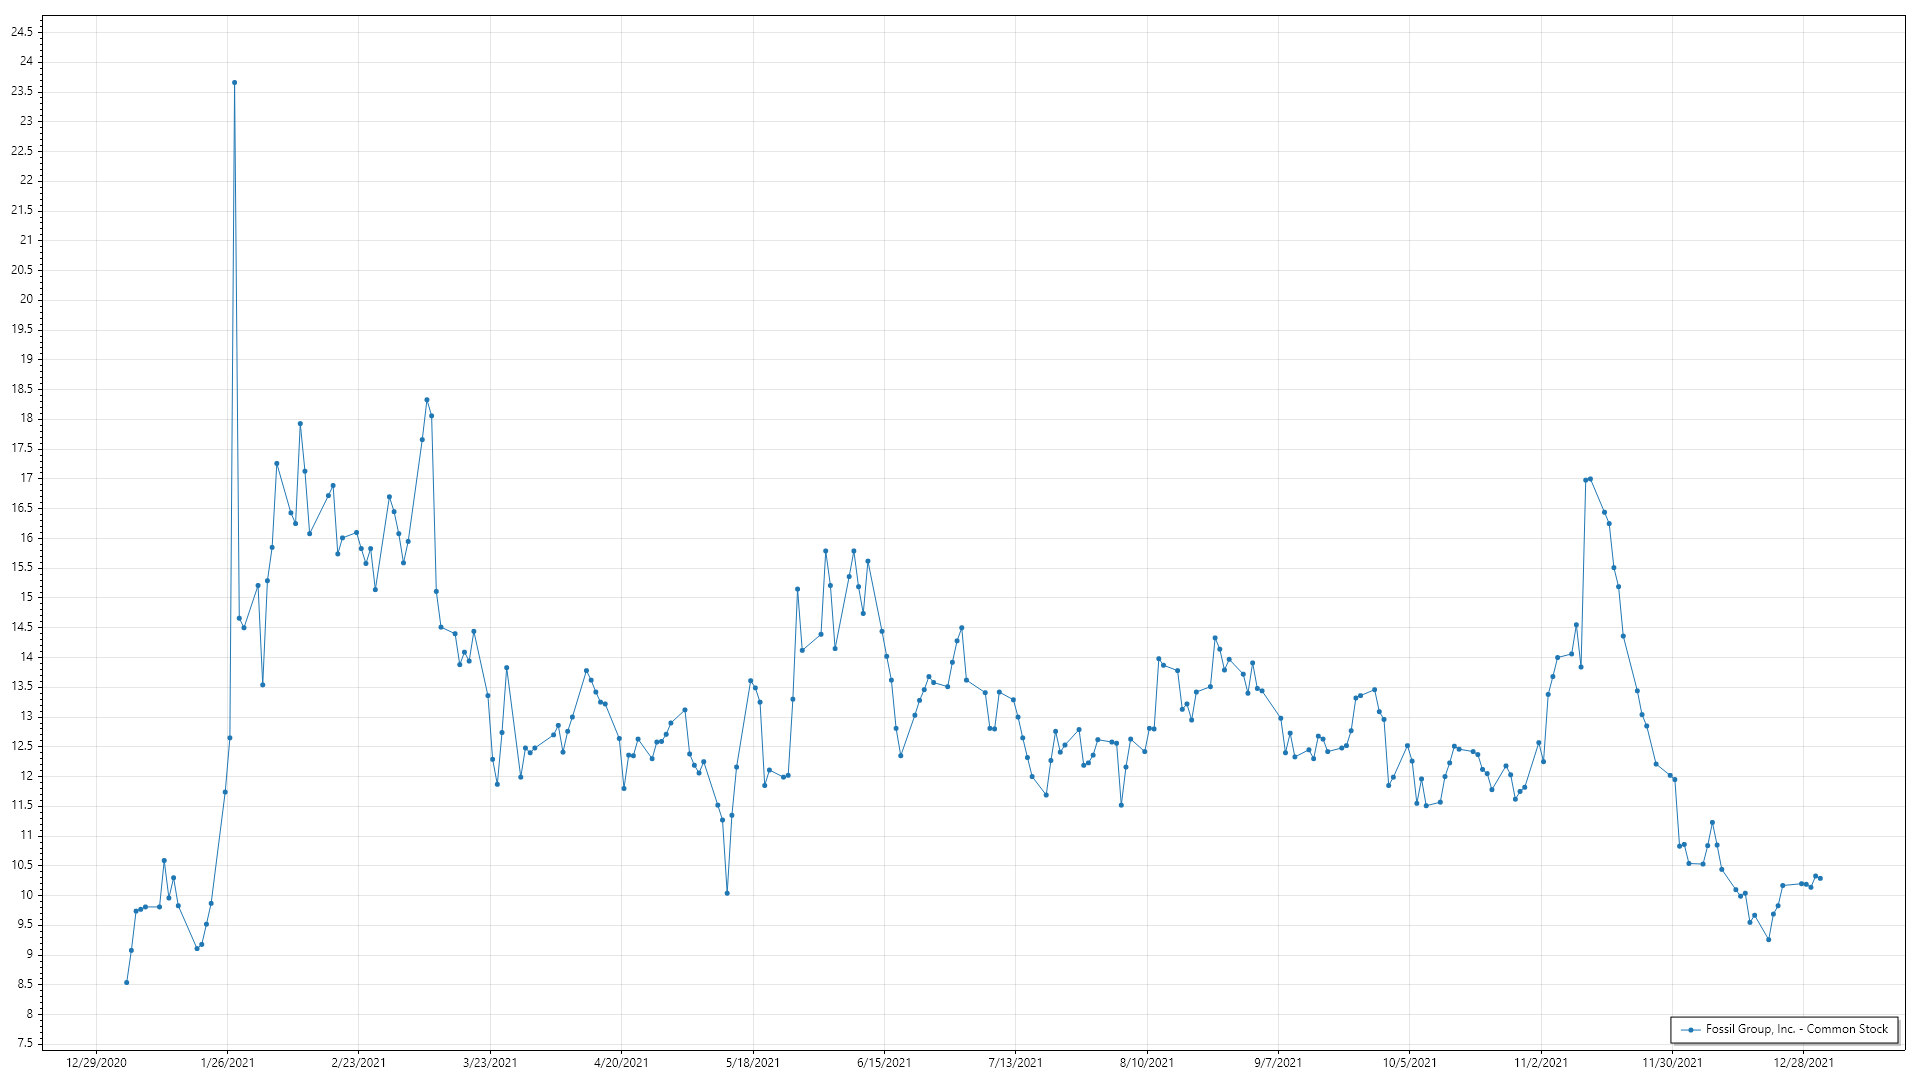Click the March peak point near 18.3
The height and width of the screenshot is (1080, 1920).
[427, 400]
